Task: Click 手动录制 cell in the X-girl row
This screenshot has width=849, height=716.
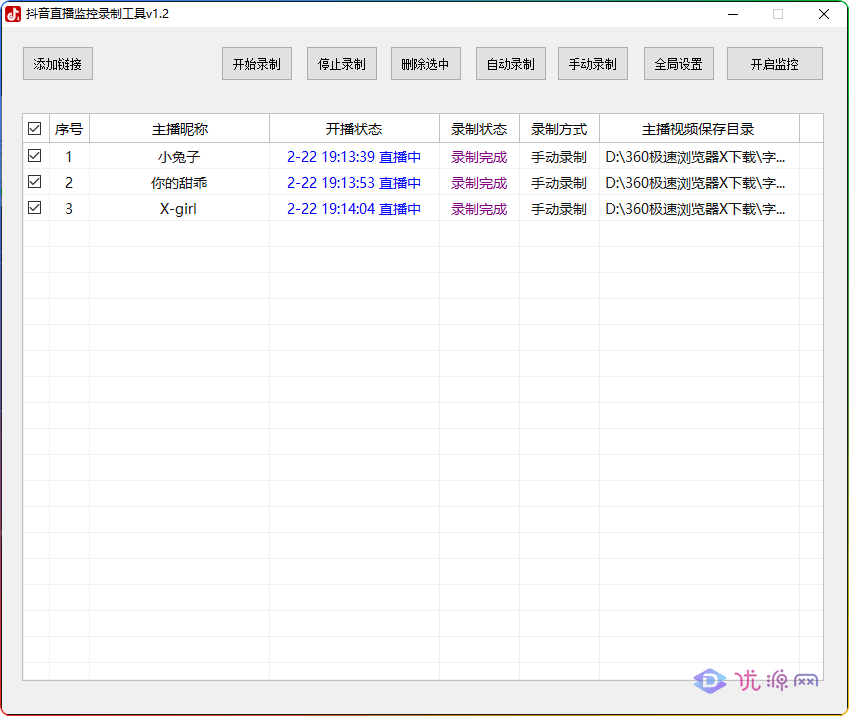Action: 559,209
